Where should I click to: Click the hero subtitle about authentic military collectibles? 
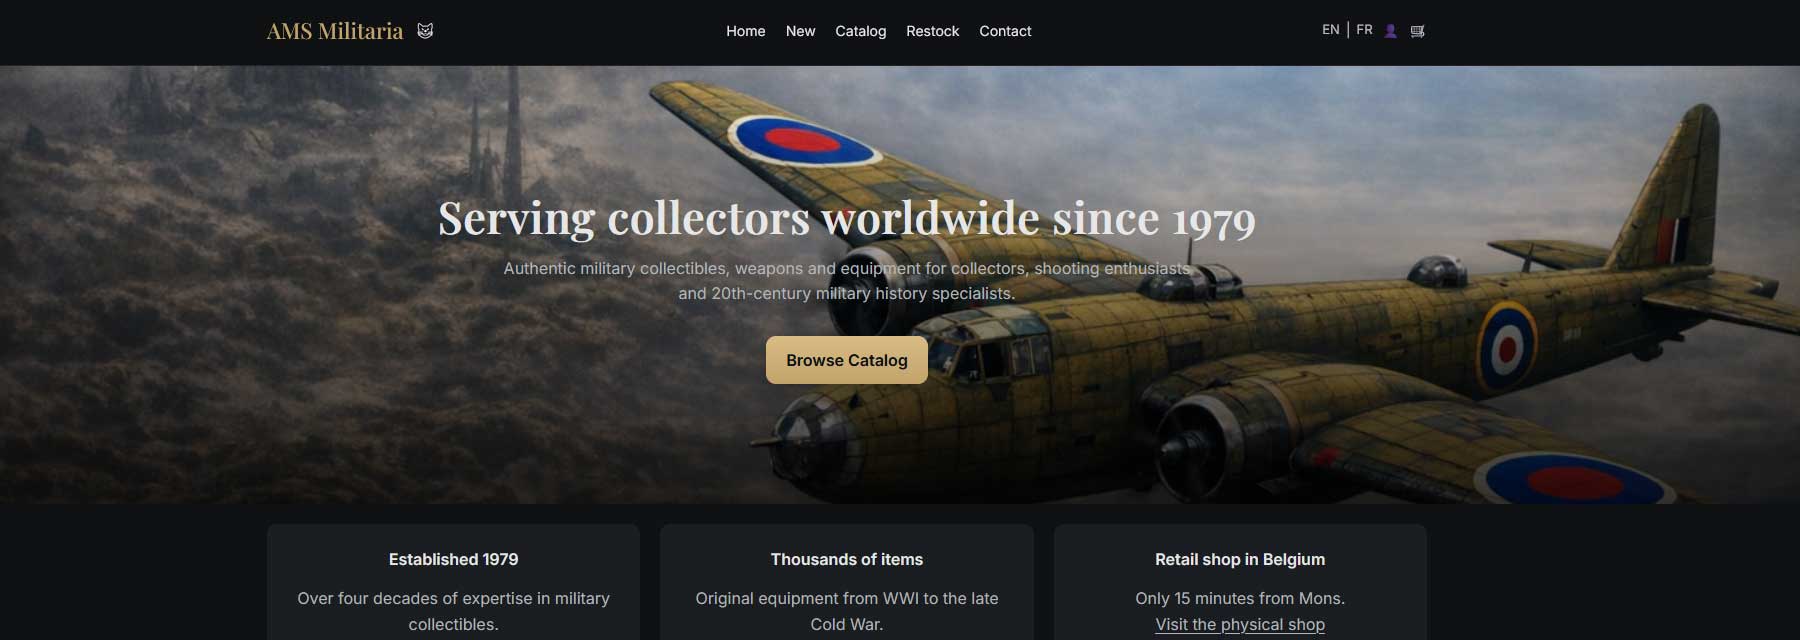click(846, 281)
